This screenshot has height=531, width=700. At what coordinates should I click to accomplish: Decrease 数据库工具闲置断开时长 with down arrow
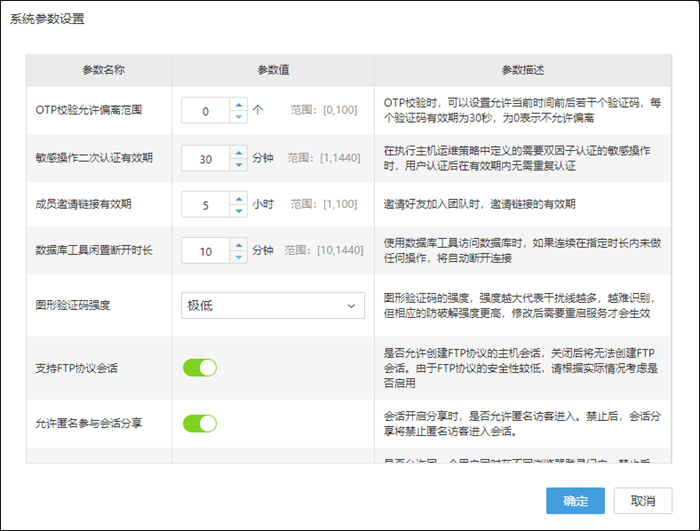[x=238, y=258]
